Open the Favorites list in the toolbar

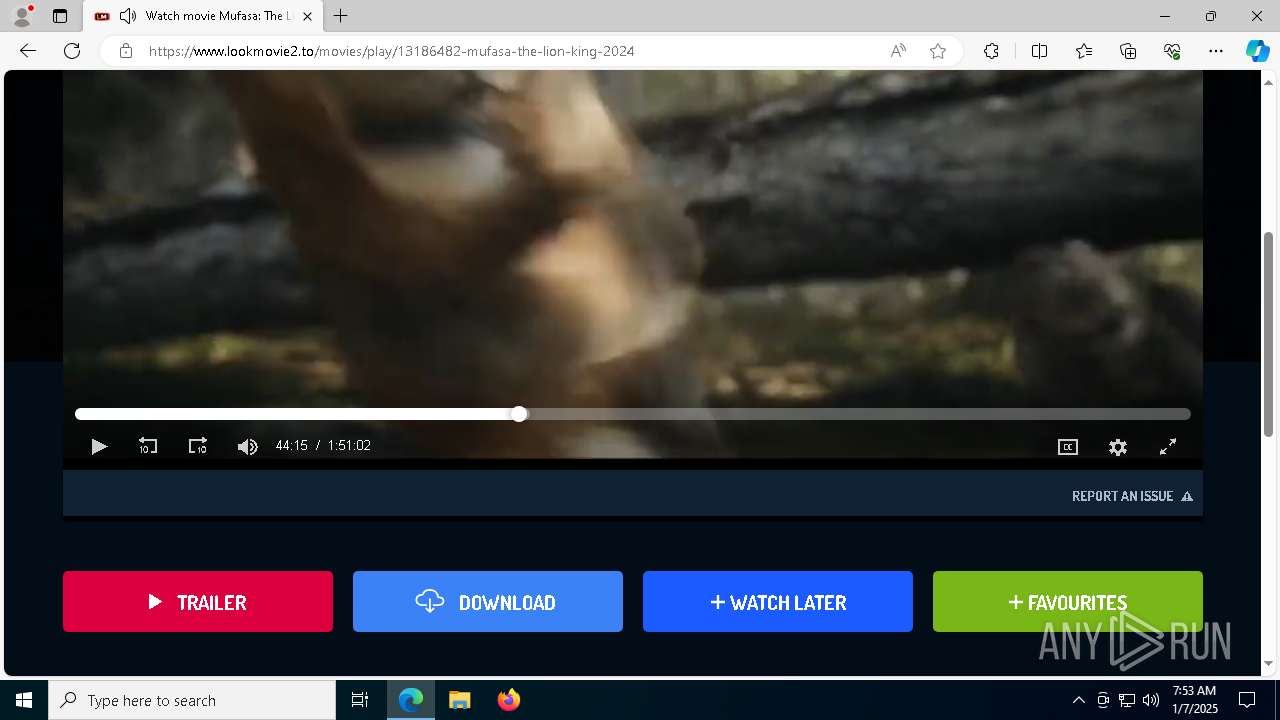(1084, 51)
